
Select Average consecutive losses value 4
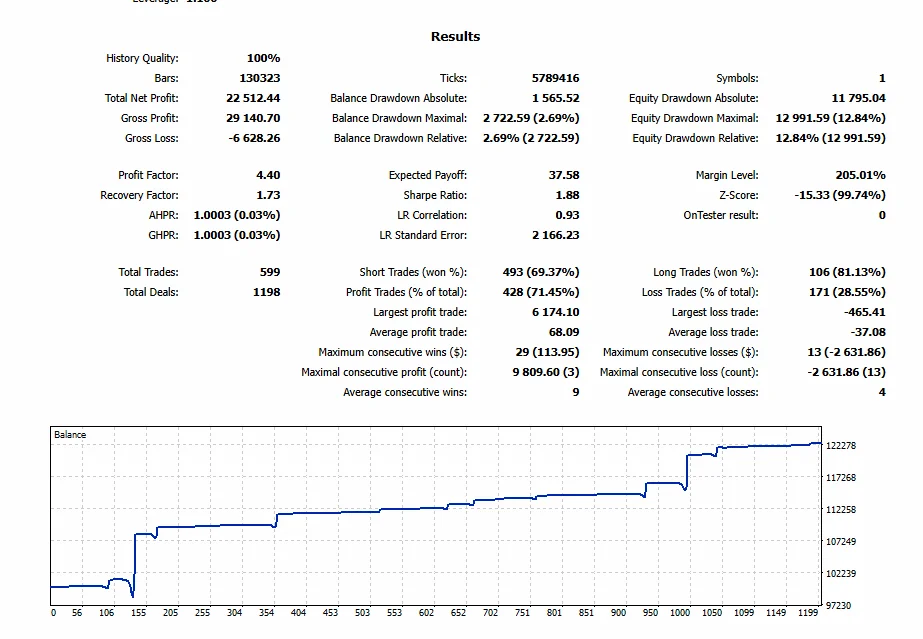(x=882, y=392)
